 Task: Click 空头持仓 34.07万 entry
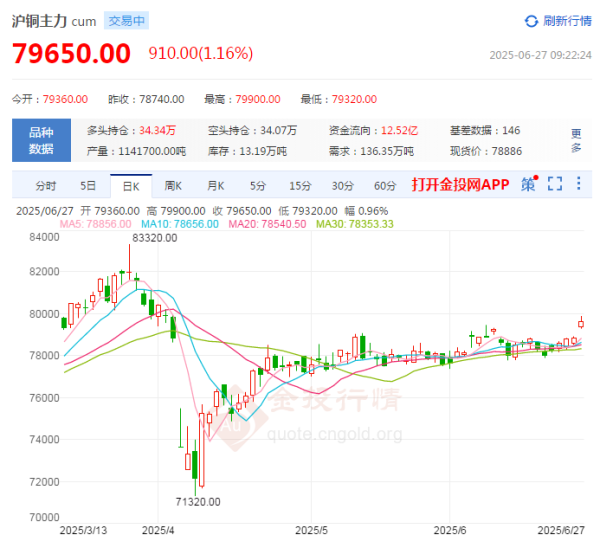point(253,130)
